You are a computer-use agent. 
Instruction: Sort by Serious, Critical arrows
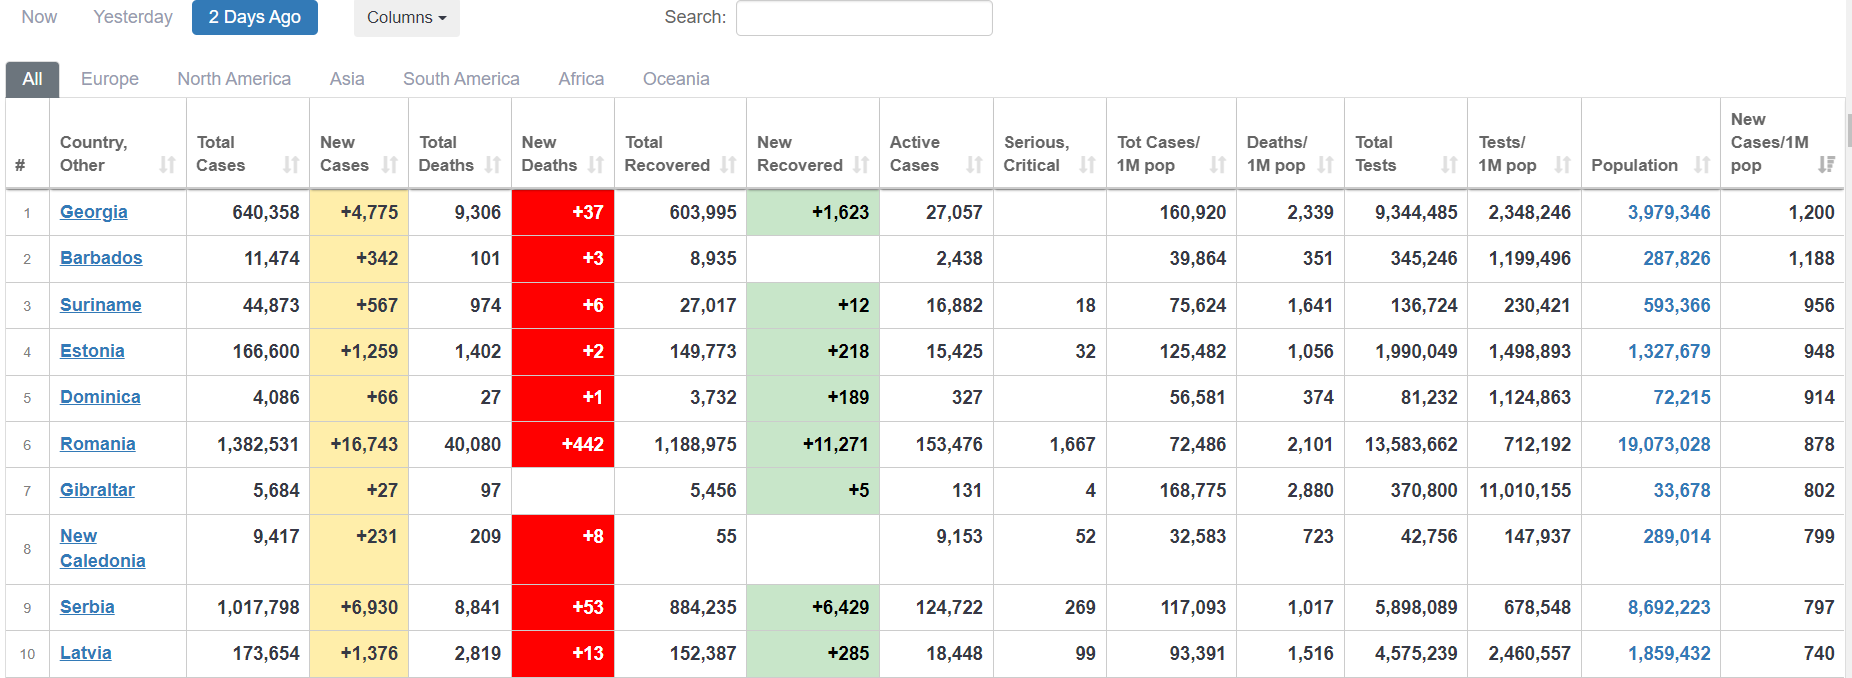point(1088,165)
